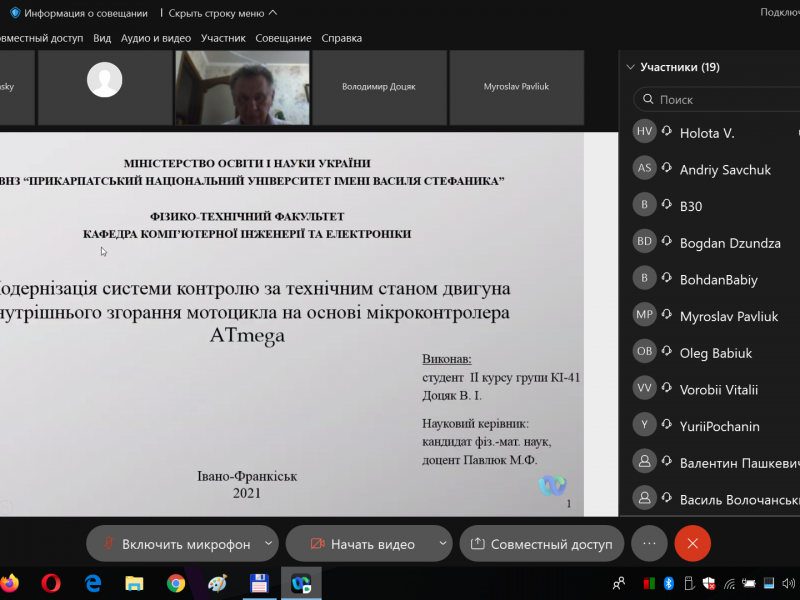
Task: Open the Paint icon in the taskbar
Action: click(x=217, y=582)
